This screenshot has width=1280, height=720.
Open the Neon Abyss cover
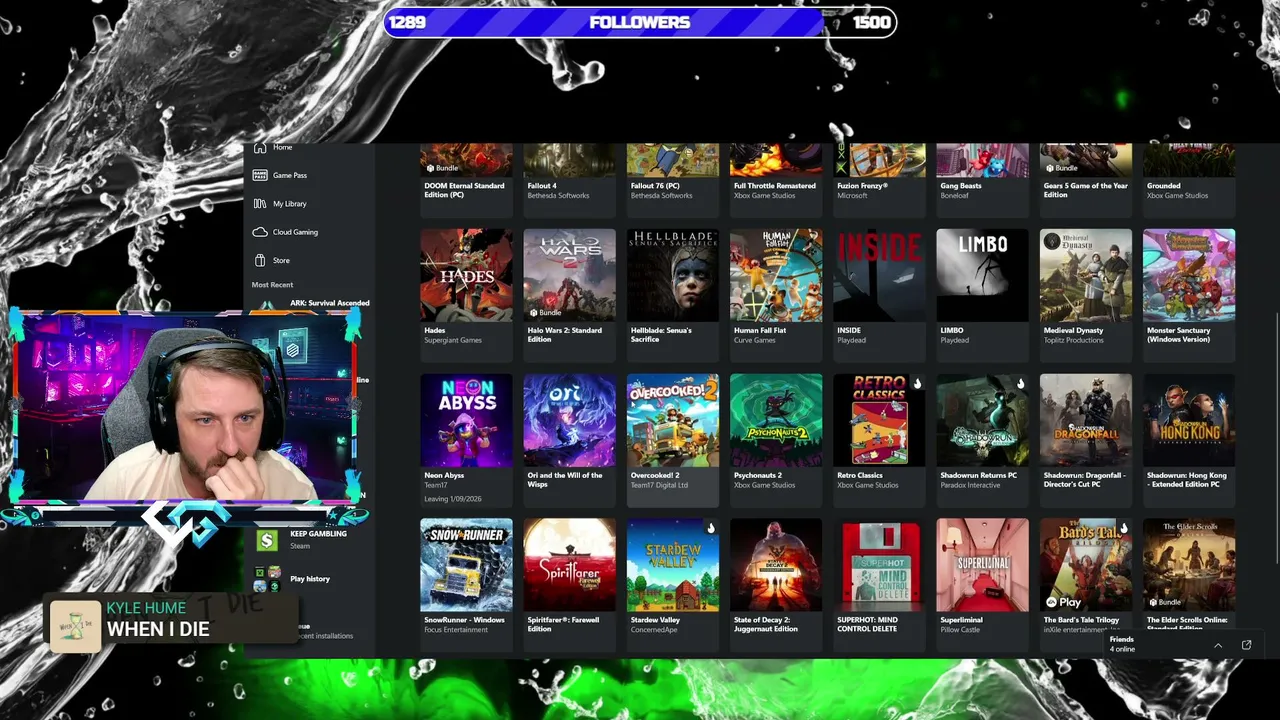pyautogui.click(x=466, y=420)
